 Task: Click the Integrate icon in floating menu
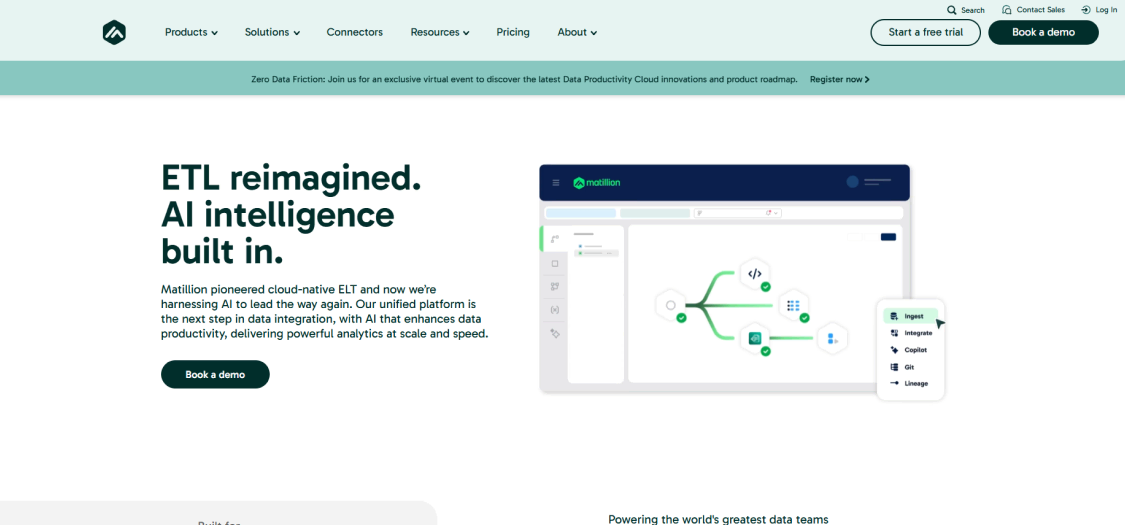click(x=894, y=333)
